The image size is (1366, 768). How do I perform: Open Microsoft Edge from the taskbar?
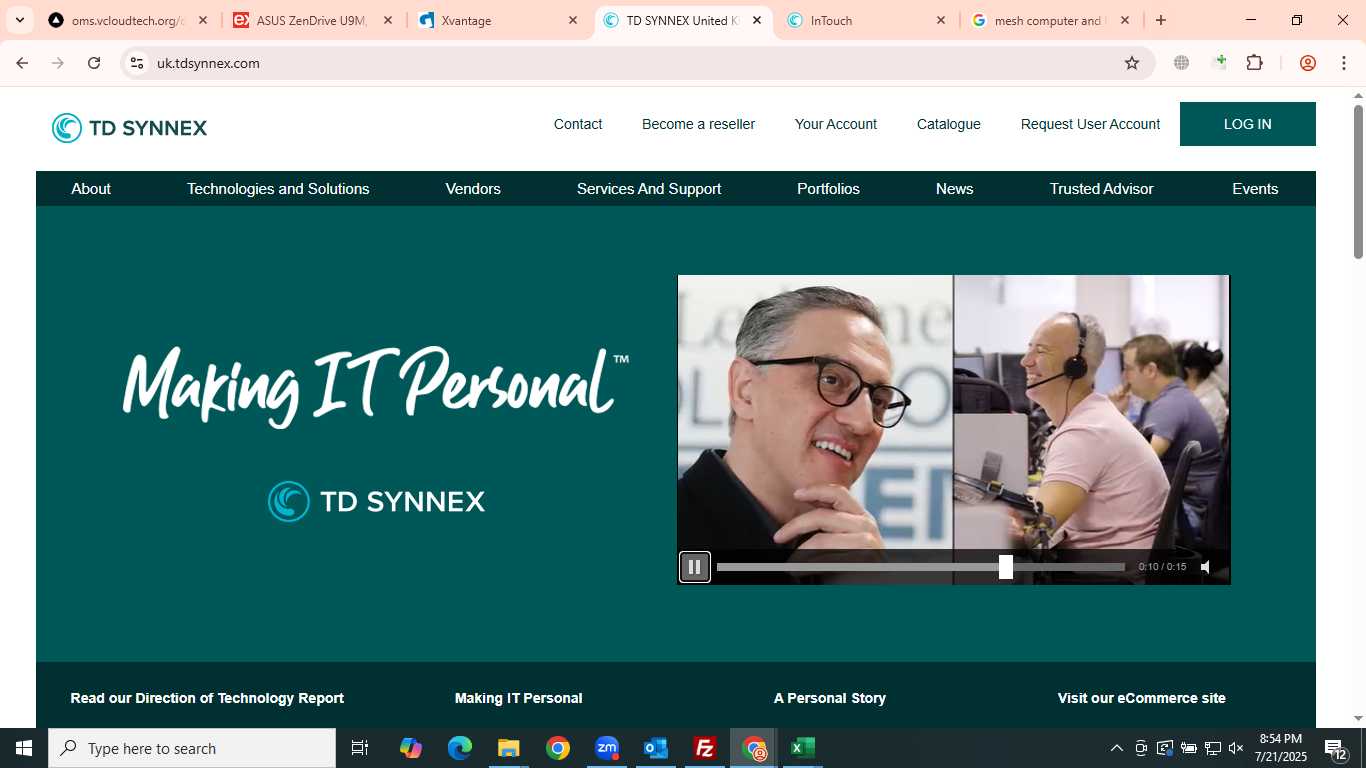460,748
